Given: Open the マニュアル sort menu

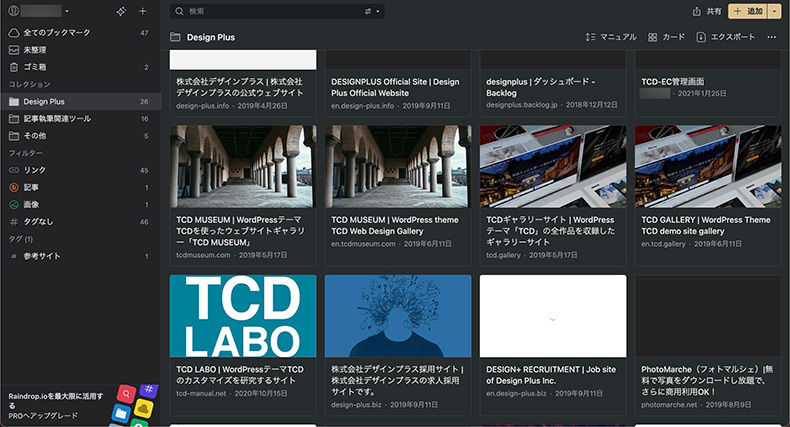Looking at the screenshot, I should [611, 37].
